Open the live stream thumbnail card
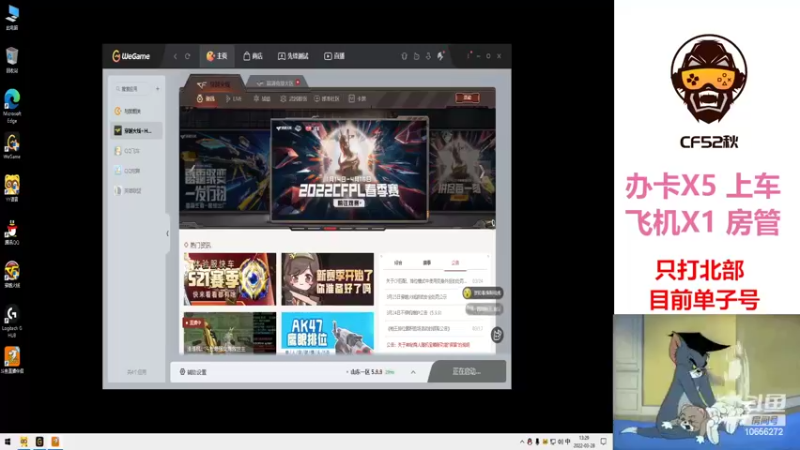Screen dimensions: 800x450 pos(230,333)
